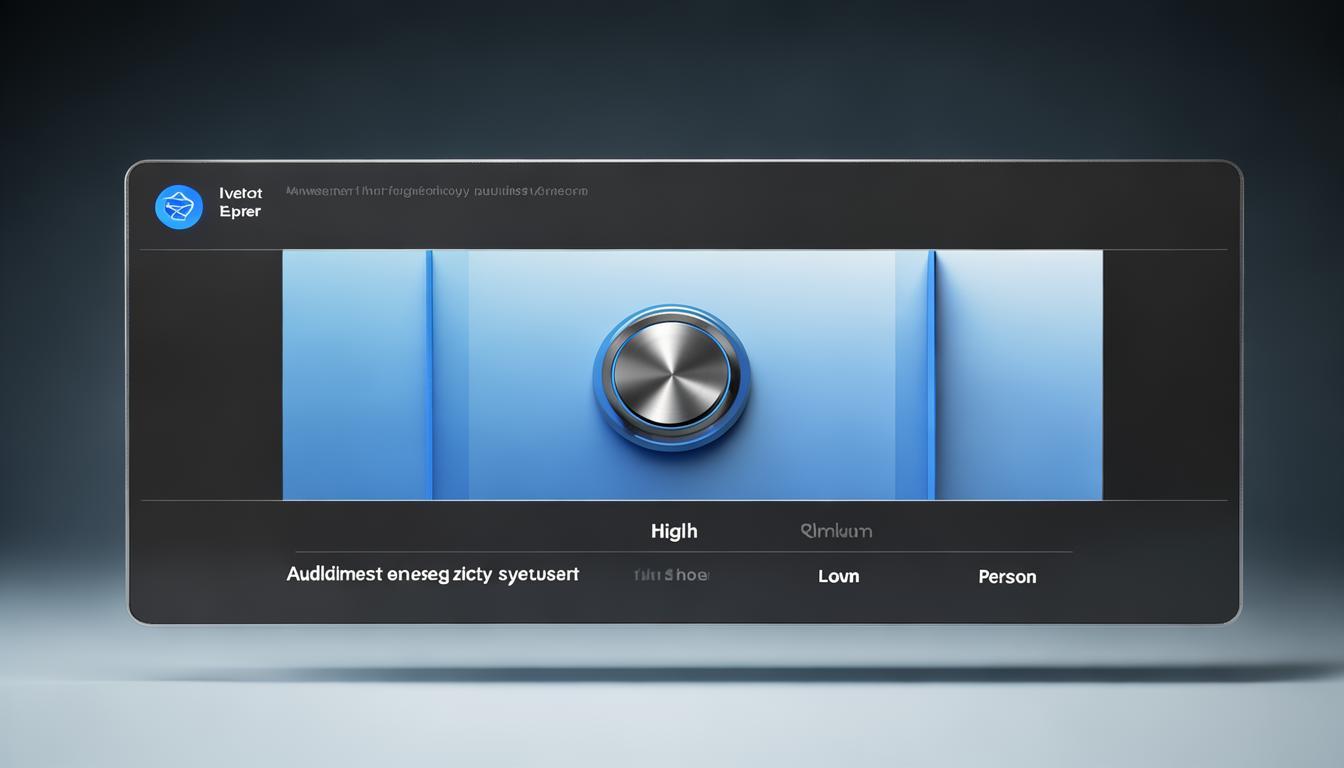Click the left vertical blue divider handle
1344x768 pixels.
coord(429,375)
